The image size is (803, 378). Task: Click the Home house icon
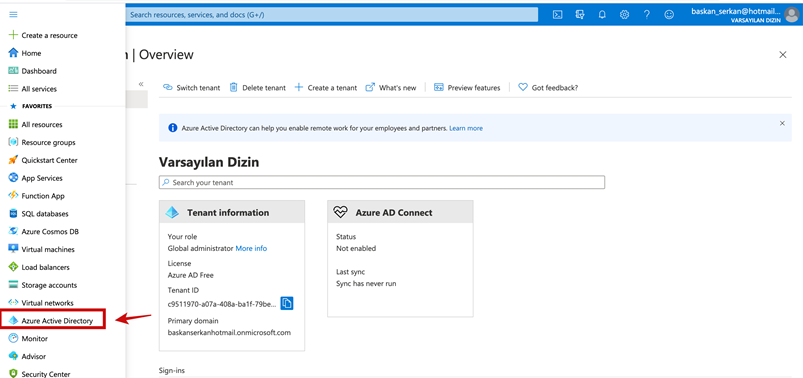pos(13,53)
